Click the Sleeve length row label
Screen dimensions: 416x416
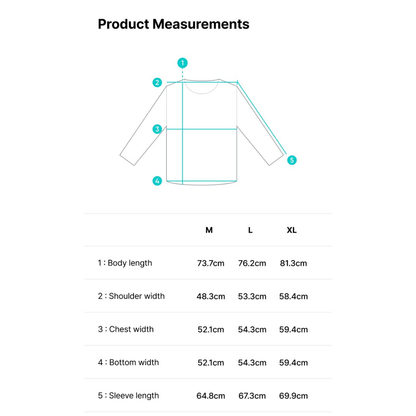[x=128, y=396]
